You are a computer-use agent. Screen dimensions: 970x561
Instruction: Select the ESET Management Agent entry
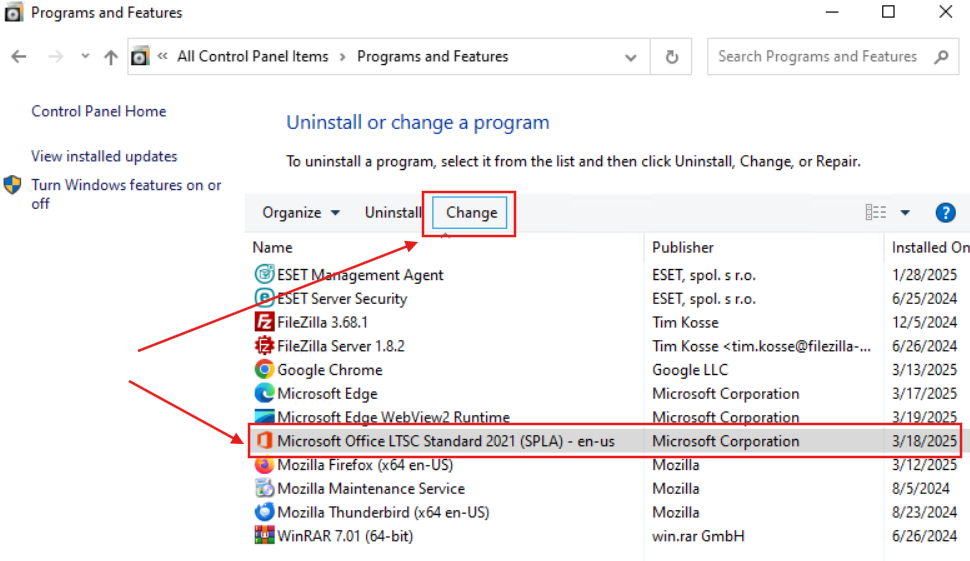(x=360, y=275)
